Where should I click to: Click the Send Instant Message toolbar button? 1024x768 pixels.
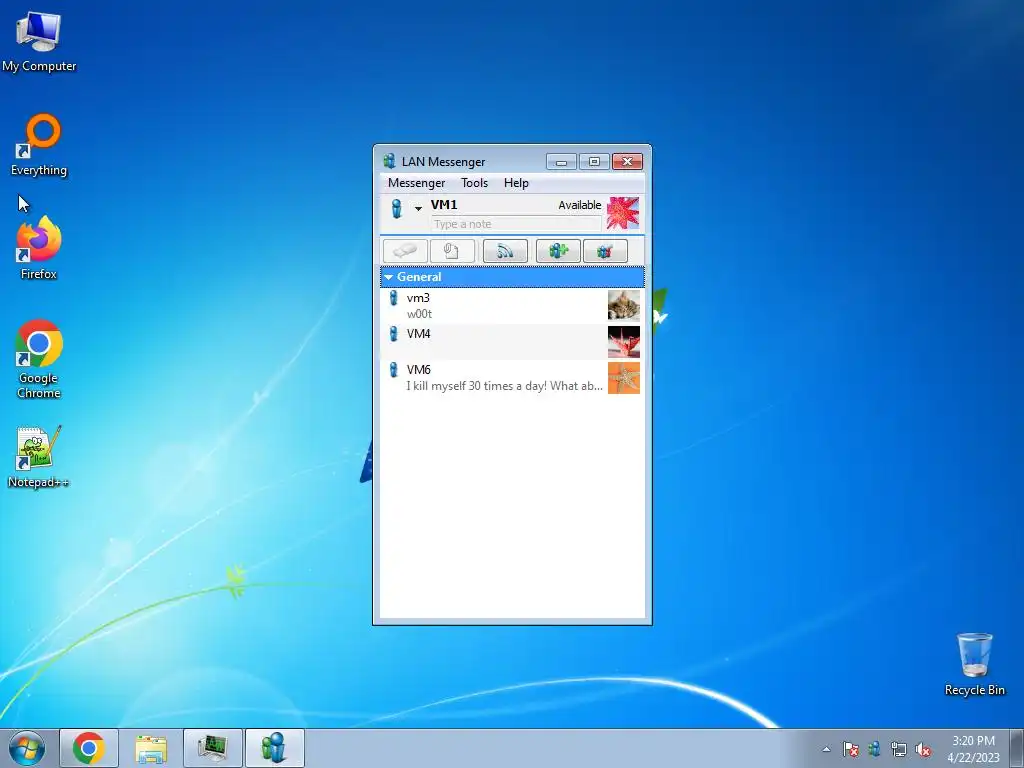point(406,251)
